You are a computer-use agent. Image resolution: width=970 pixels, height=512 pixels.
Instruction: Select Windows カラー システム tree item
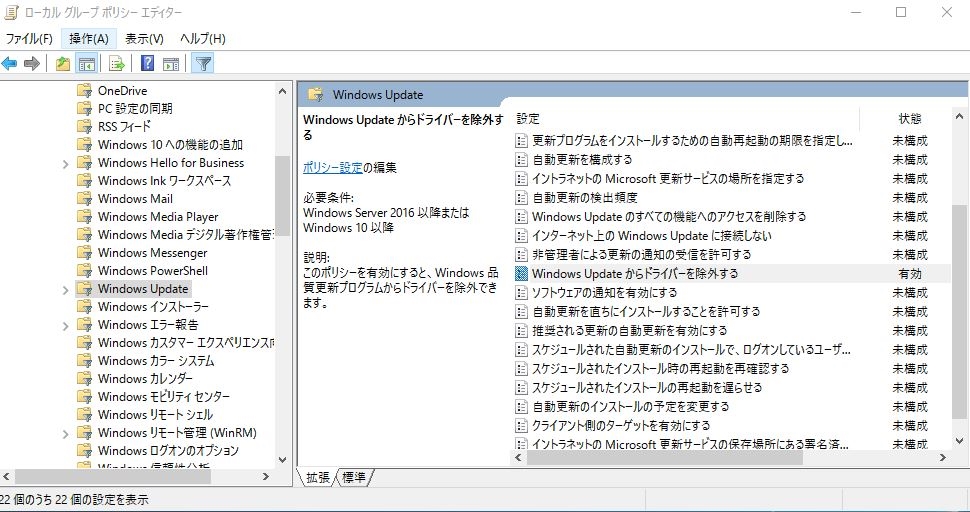pos(156,361)
